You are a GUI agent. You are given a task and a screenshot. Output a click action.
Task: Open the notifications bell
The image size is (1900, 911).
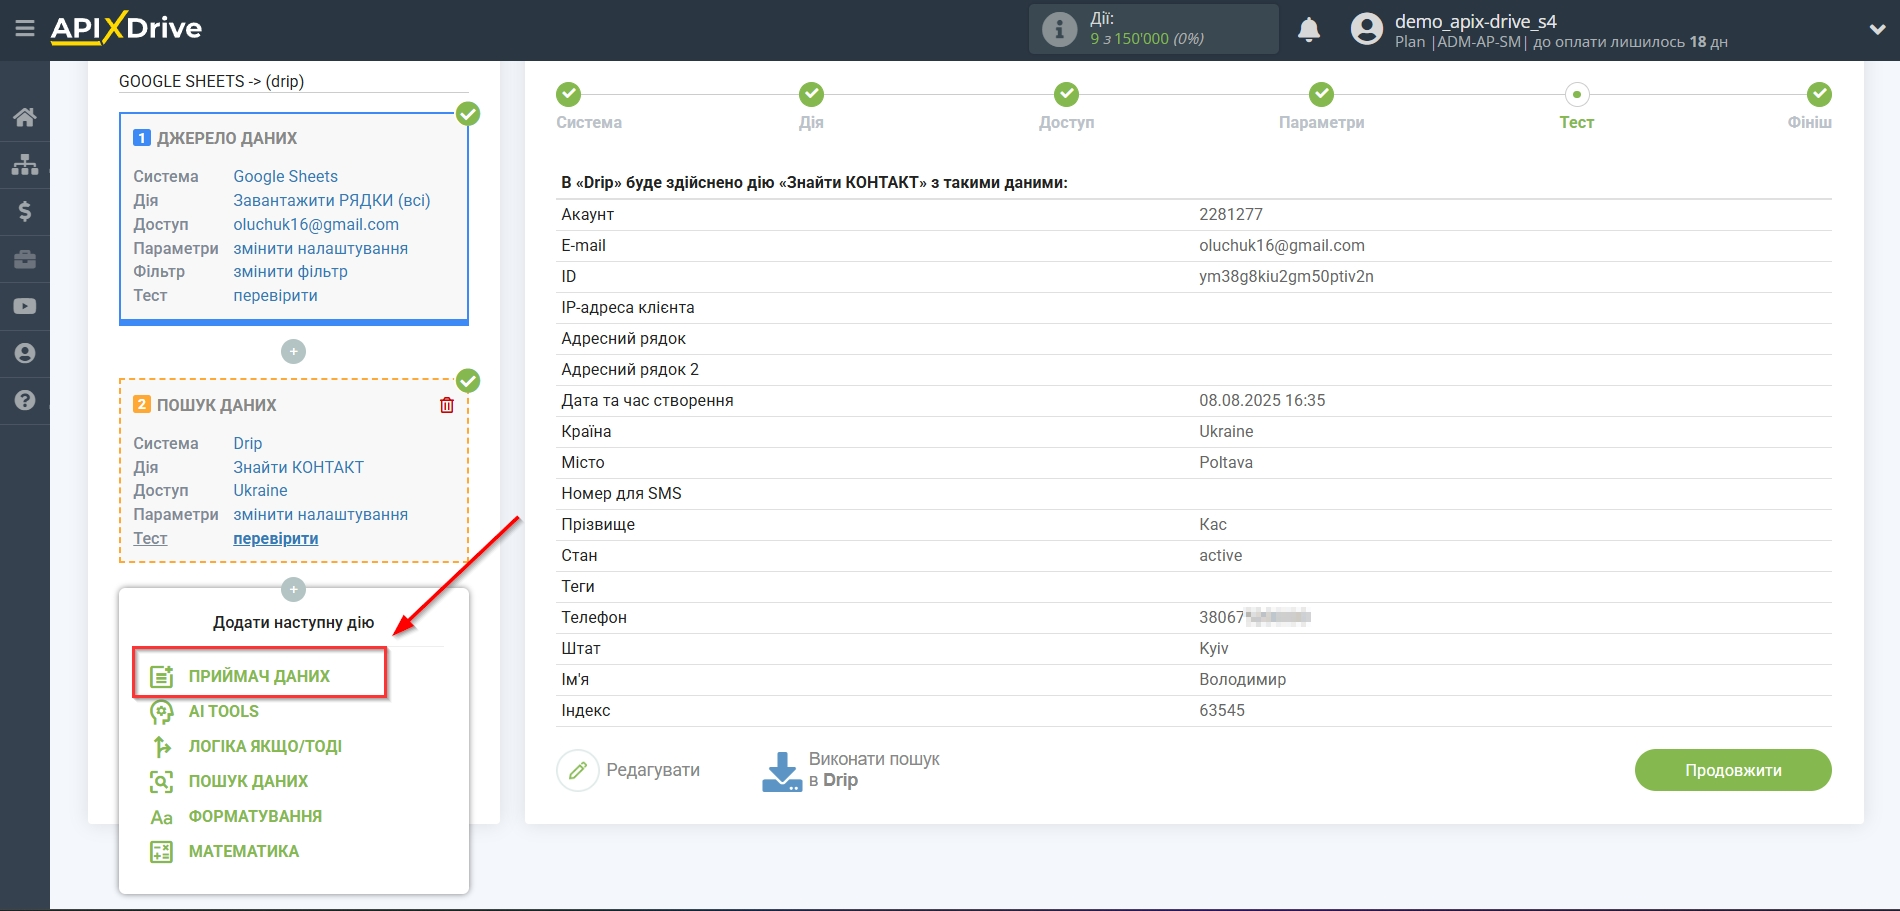[x=1308, y=30]
